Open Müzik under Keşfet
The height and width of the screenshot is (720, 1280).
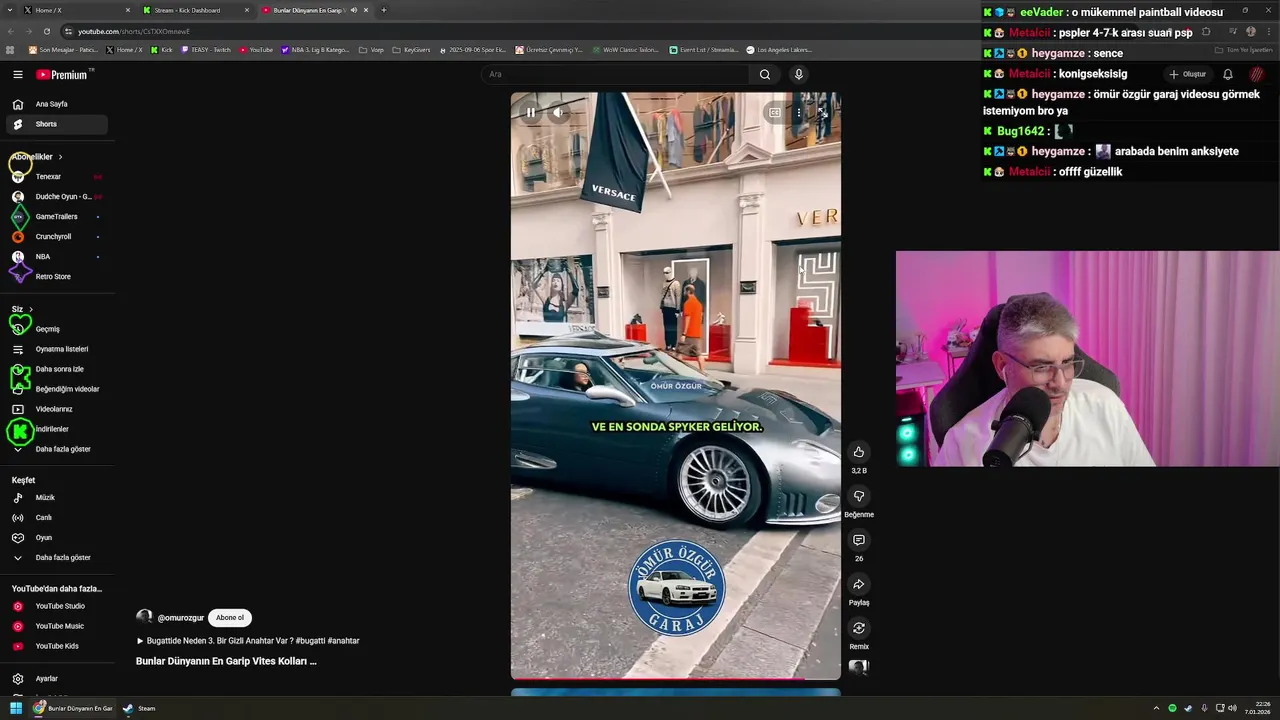[57, 498]
